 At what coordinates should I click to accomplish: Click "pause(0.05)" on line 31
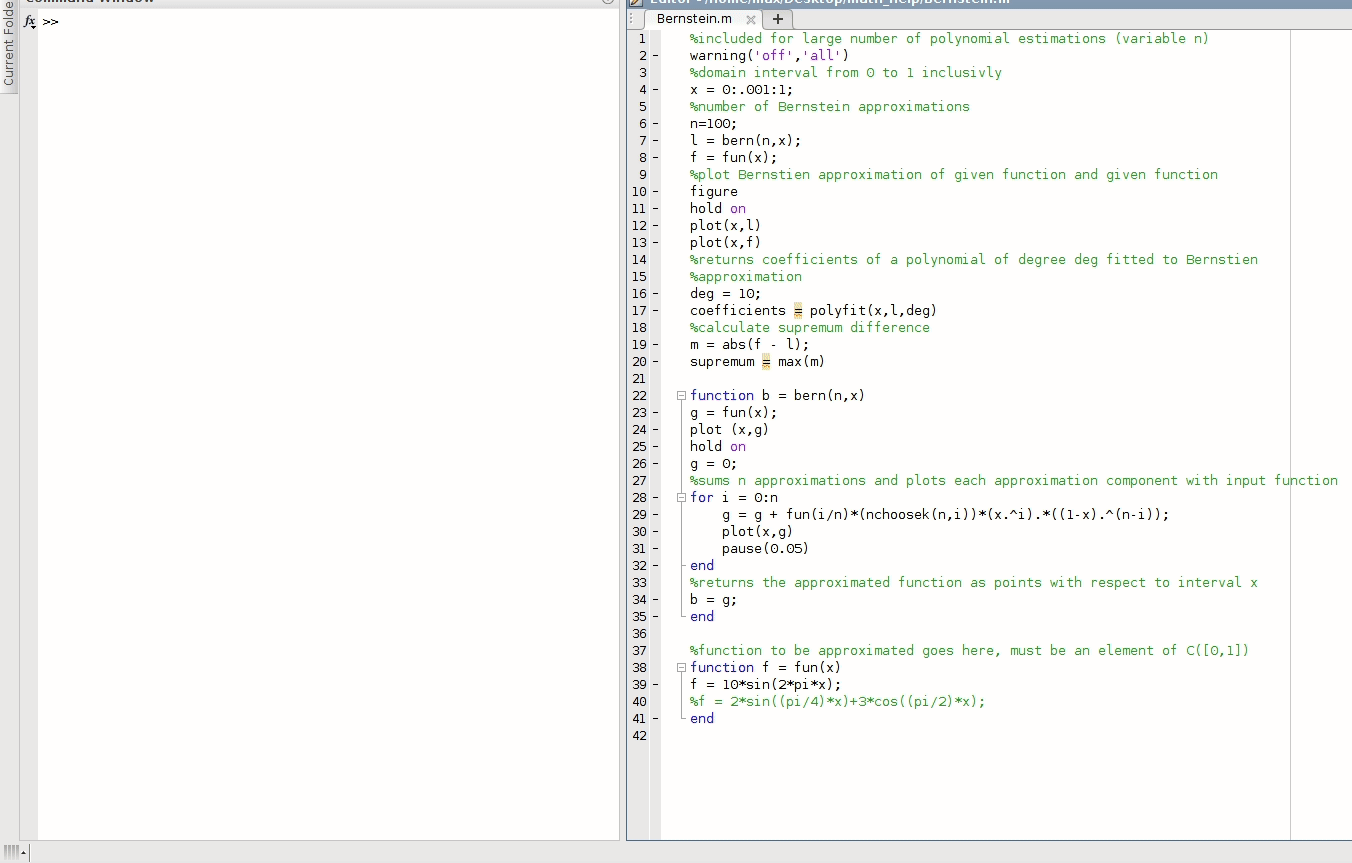click(x=765, y=548)
